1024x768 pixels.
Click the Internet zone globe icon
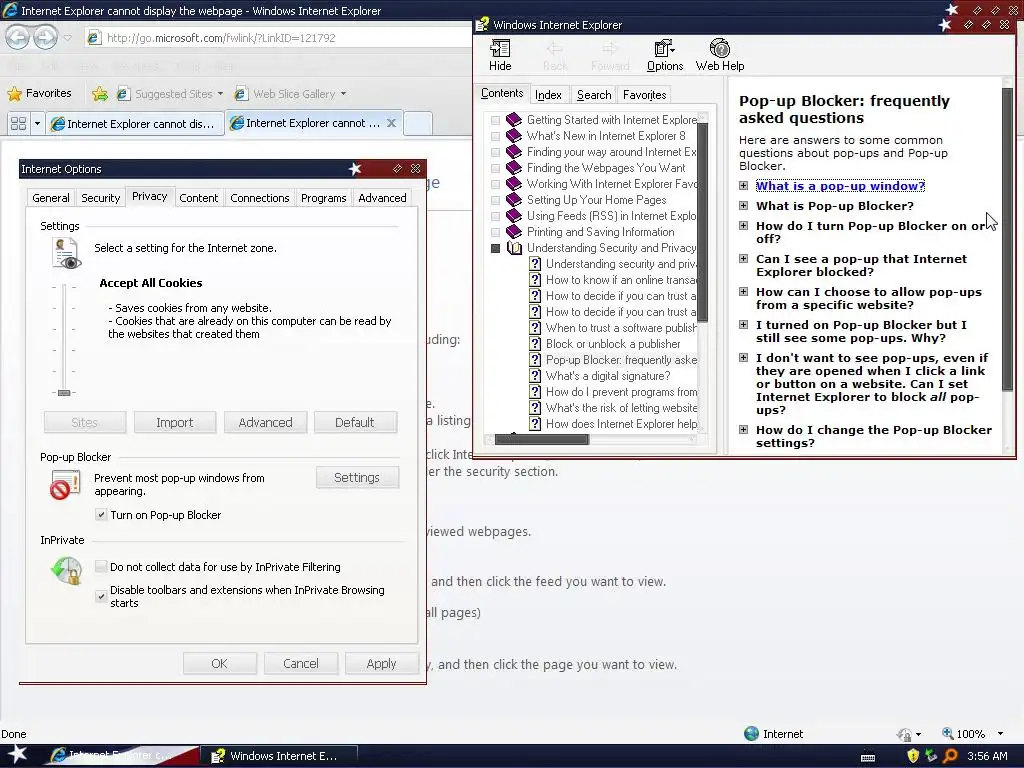point(752,733)
